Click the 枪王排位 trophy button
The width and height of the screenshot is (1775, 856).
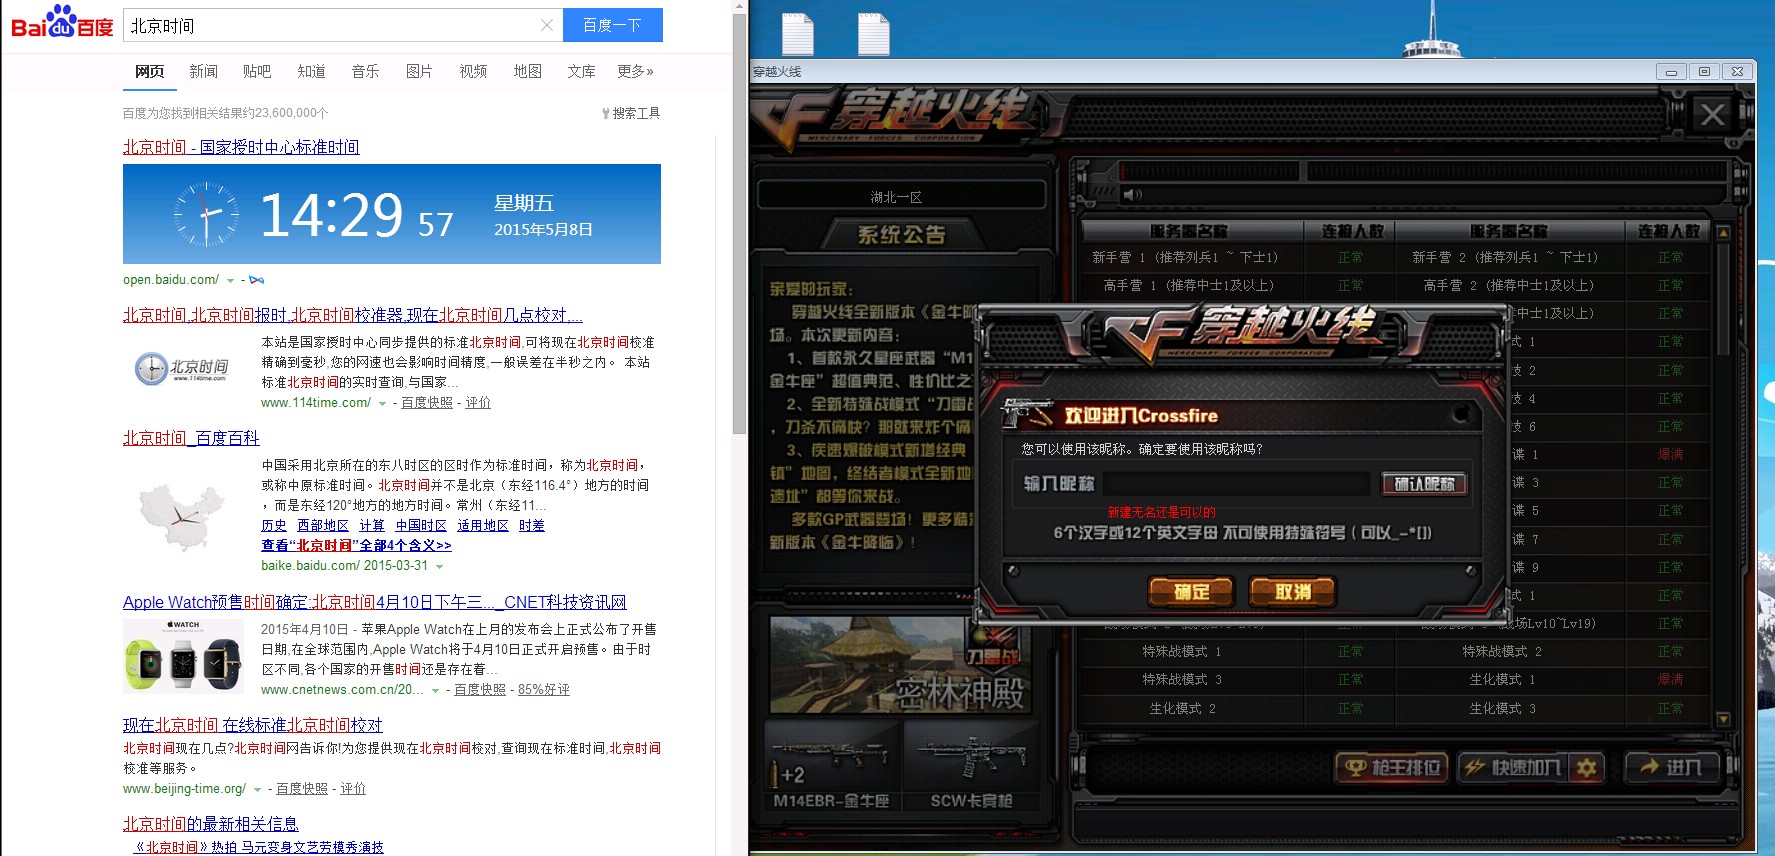click(x=1393, y=767)
